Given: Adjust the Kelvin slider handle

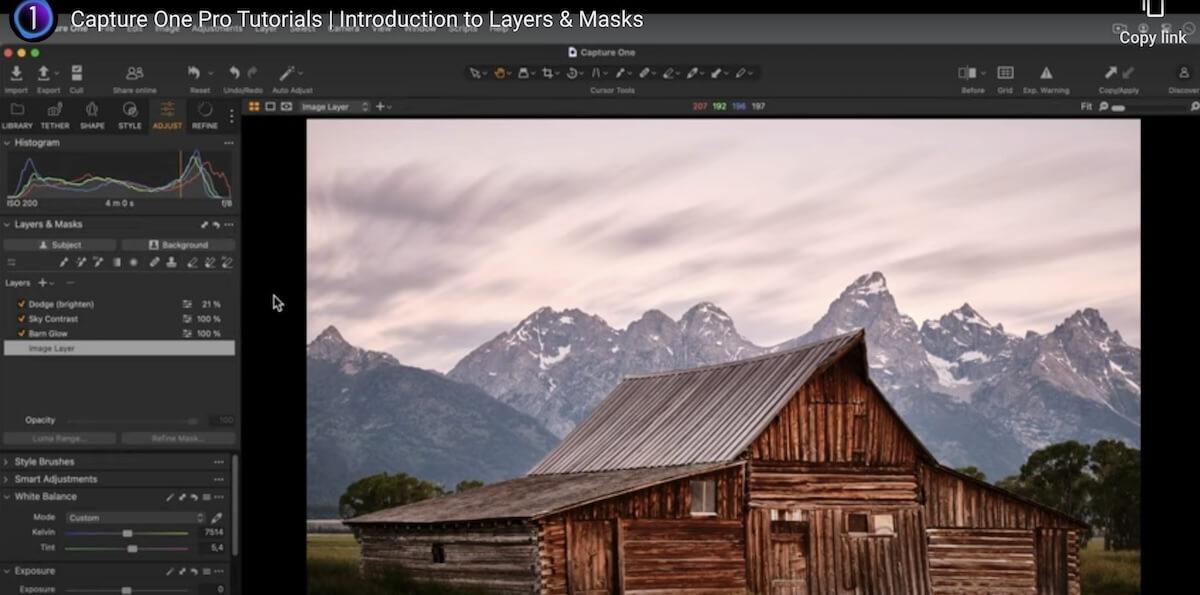Looking at the screenshot, I should point(127,533).
